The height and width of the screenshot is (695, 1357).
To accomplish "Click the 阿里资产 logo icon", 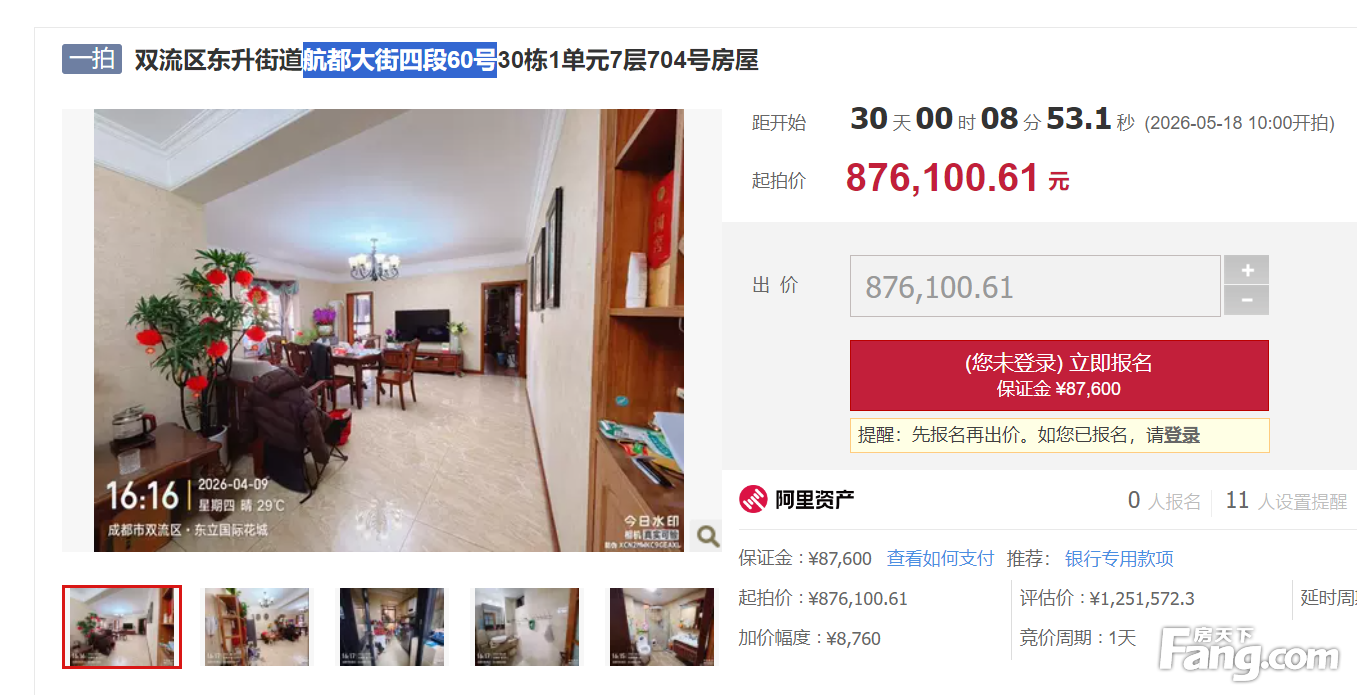I will (x=753, y=499).
